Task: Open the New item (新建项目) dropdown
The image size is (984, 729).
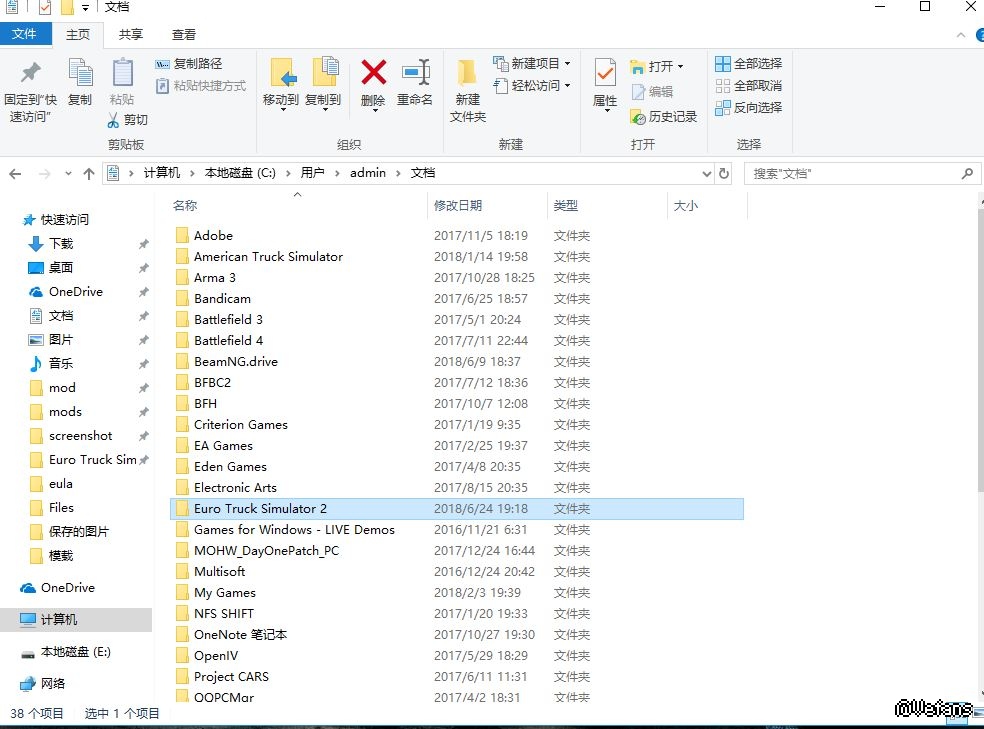Action: [x=567, y=63]
